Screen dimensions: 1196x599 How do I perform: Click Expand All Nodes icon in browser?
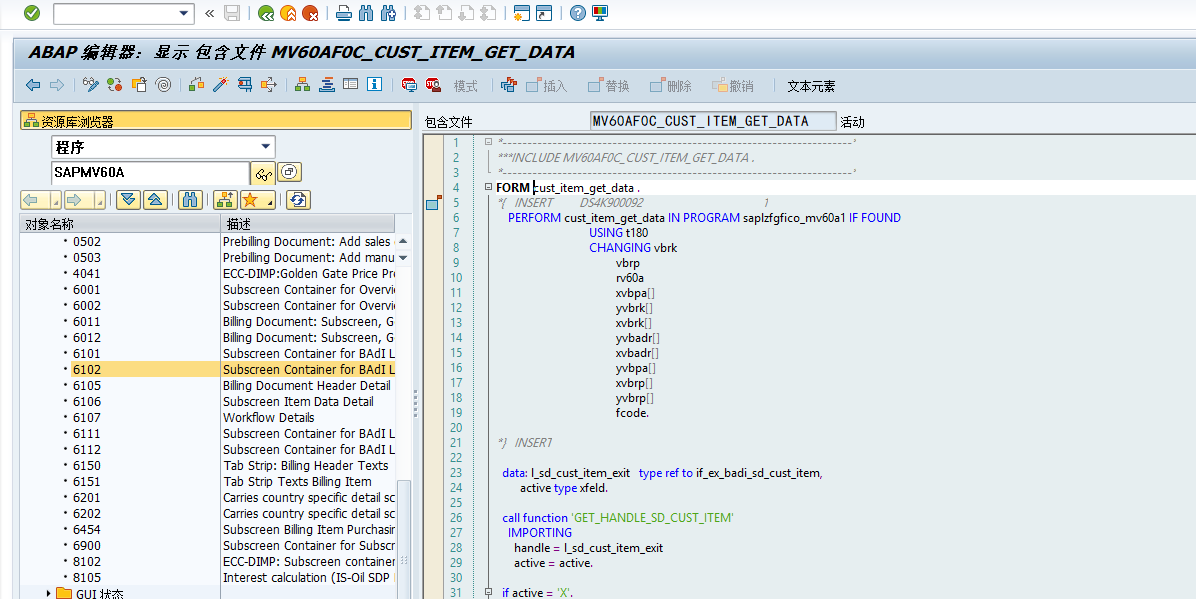(x=128, y=200)
